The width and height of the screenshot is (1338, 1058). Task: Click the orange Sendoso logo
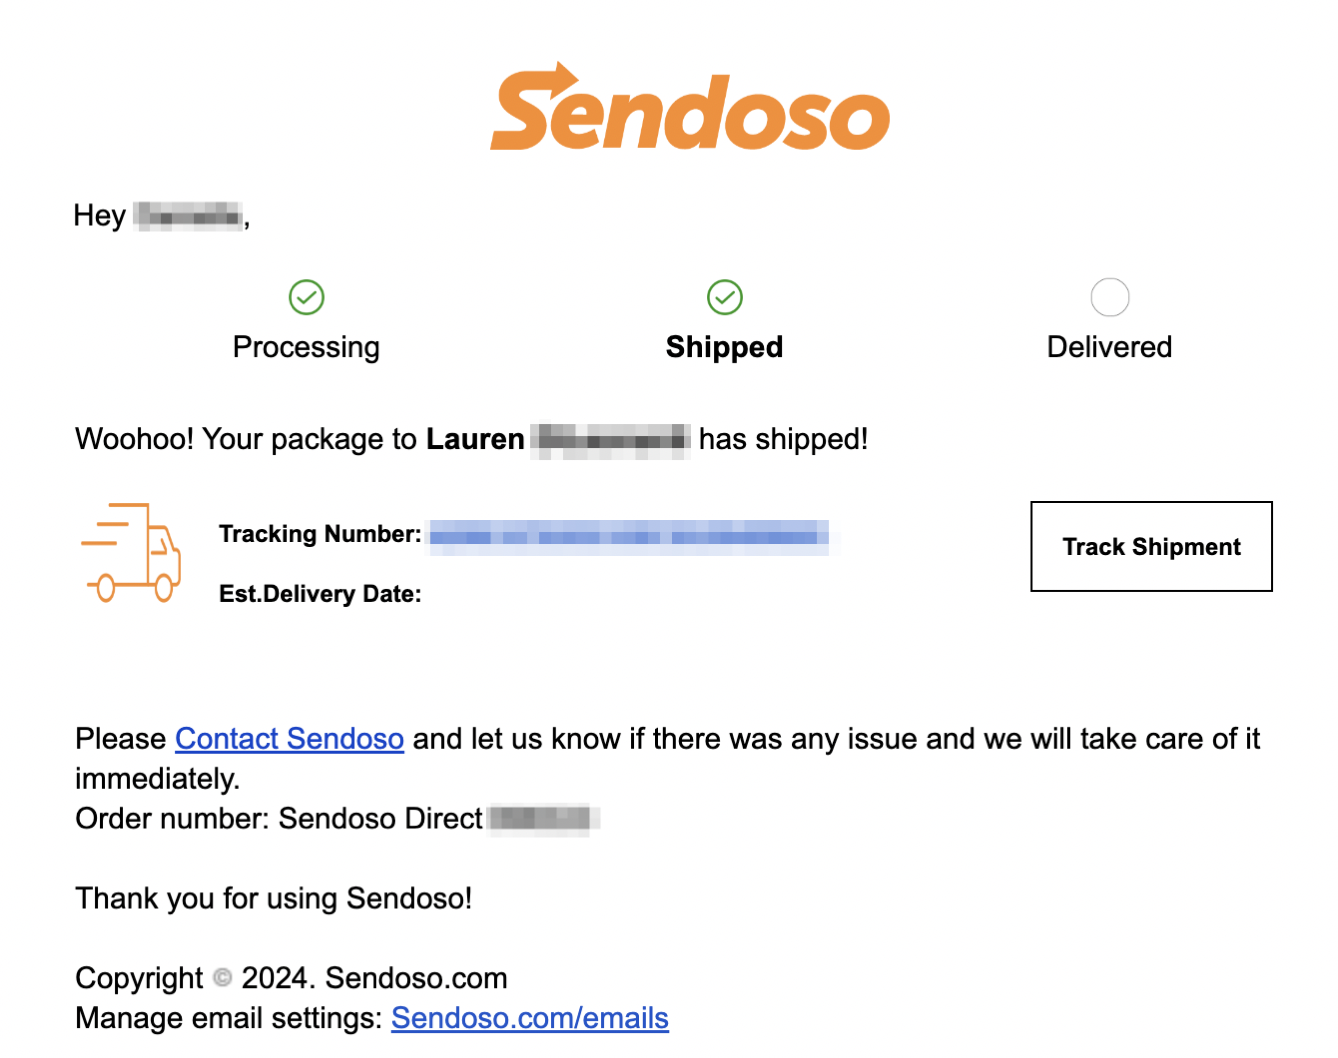(x=689, y=109)
